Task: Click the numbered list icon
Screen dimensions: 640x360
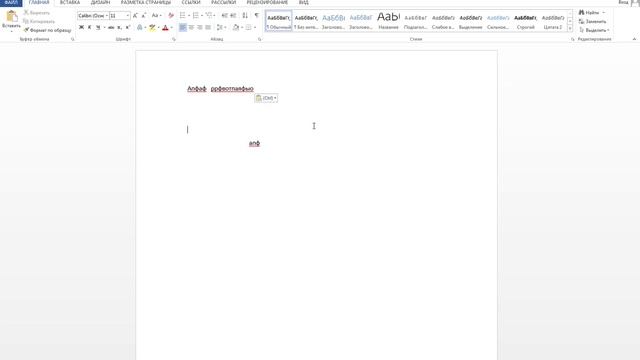Action: [196, 16]
